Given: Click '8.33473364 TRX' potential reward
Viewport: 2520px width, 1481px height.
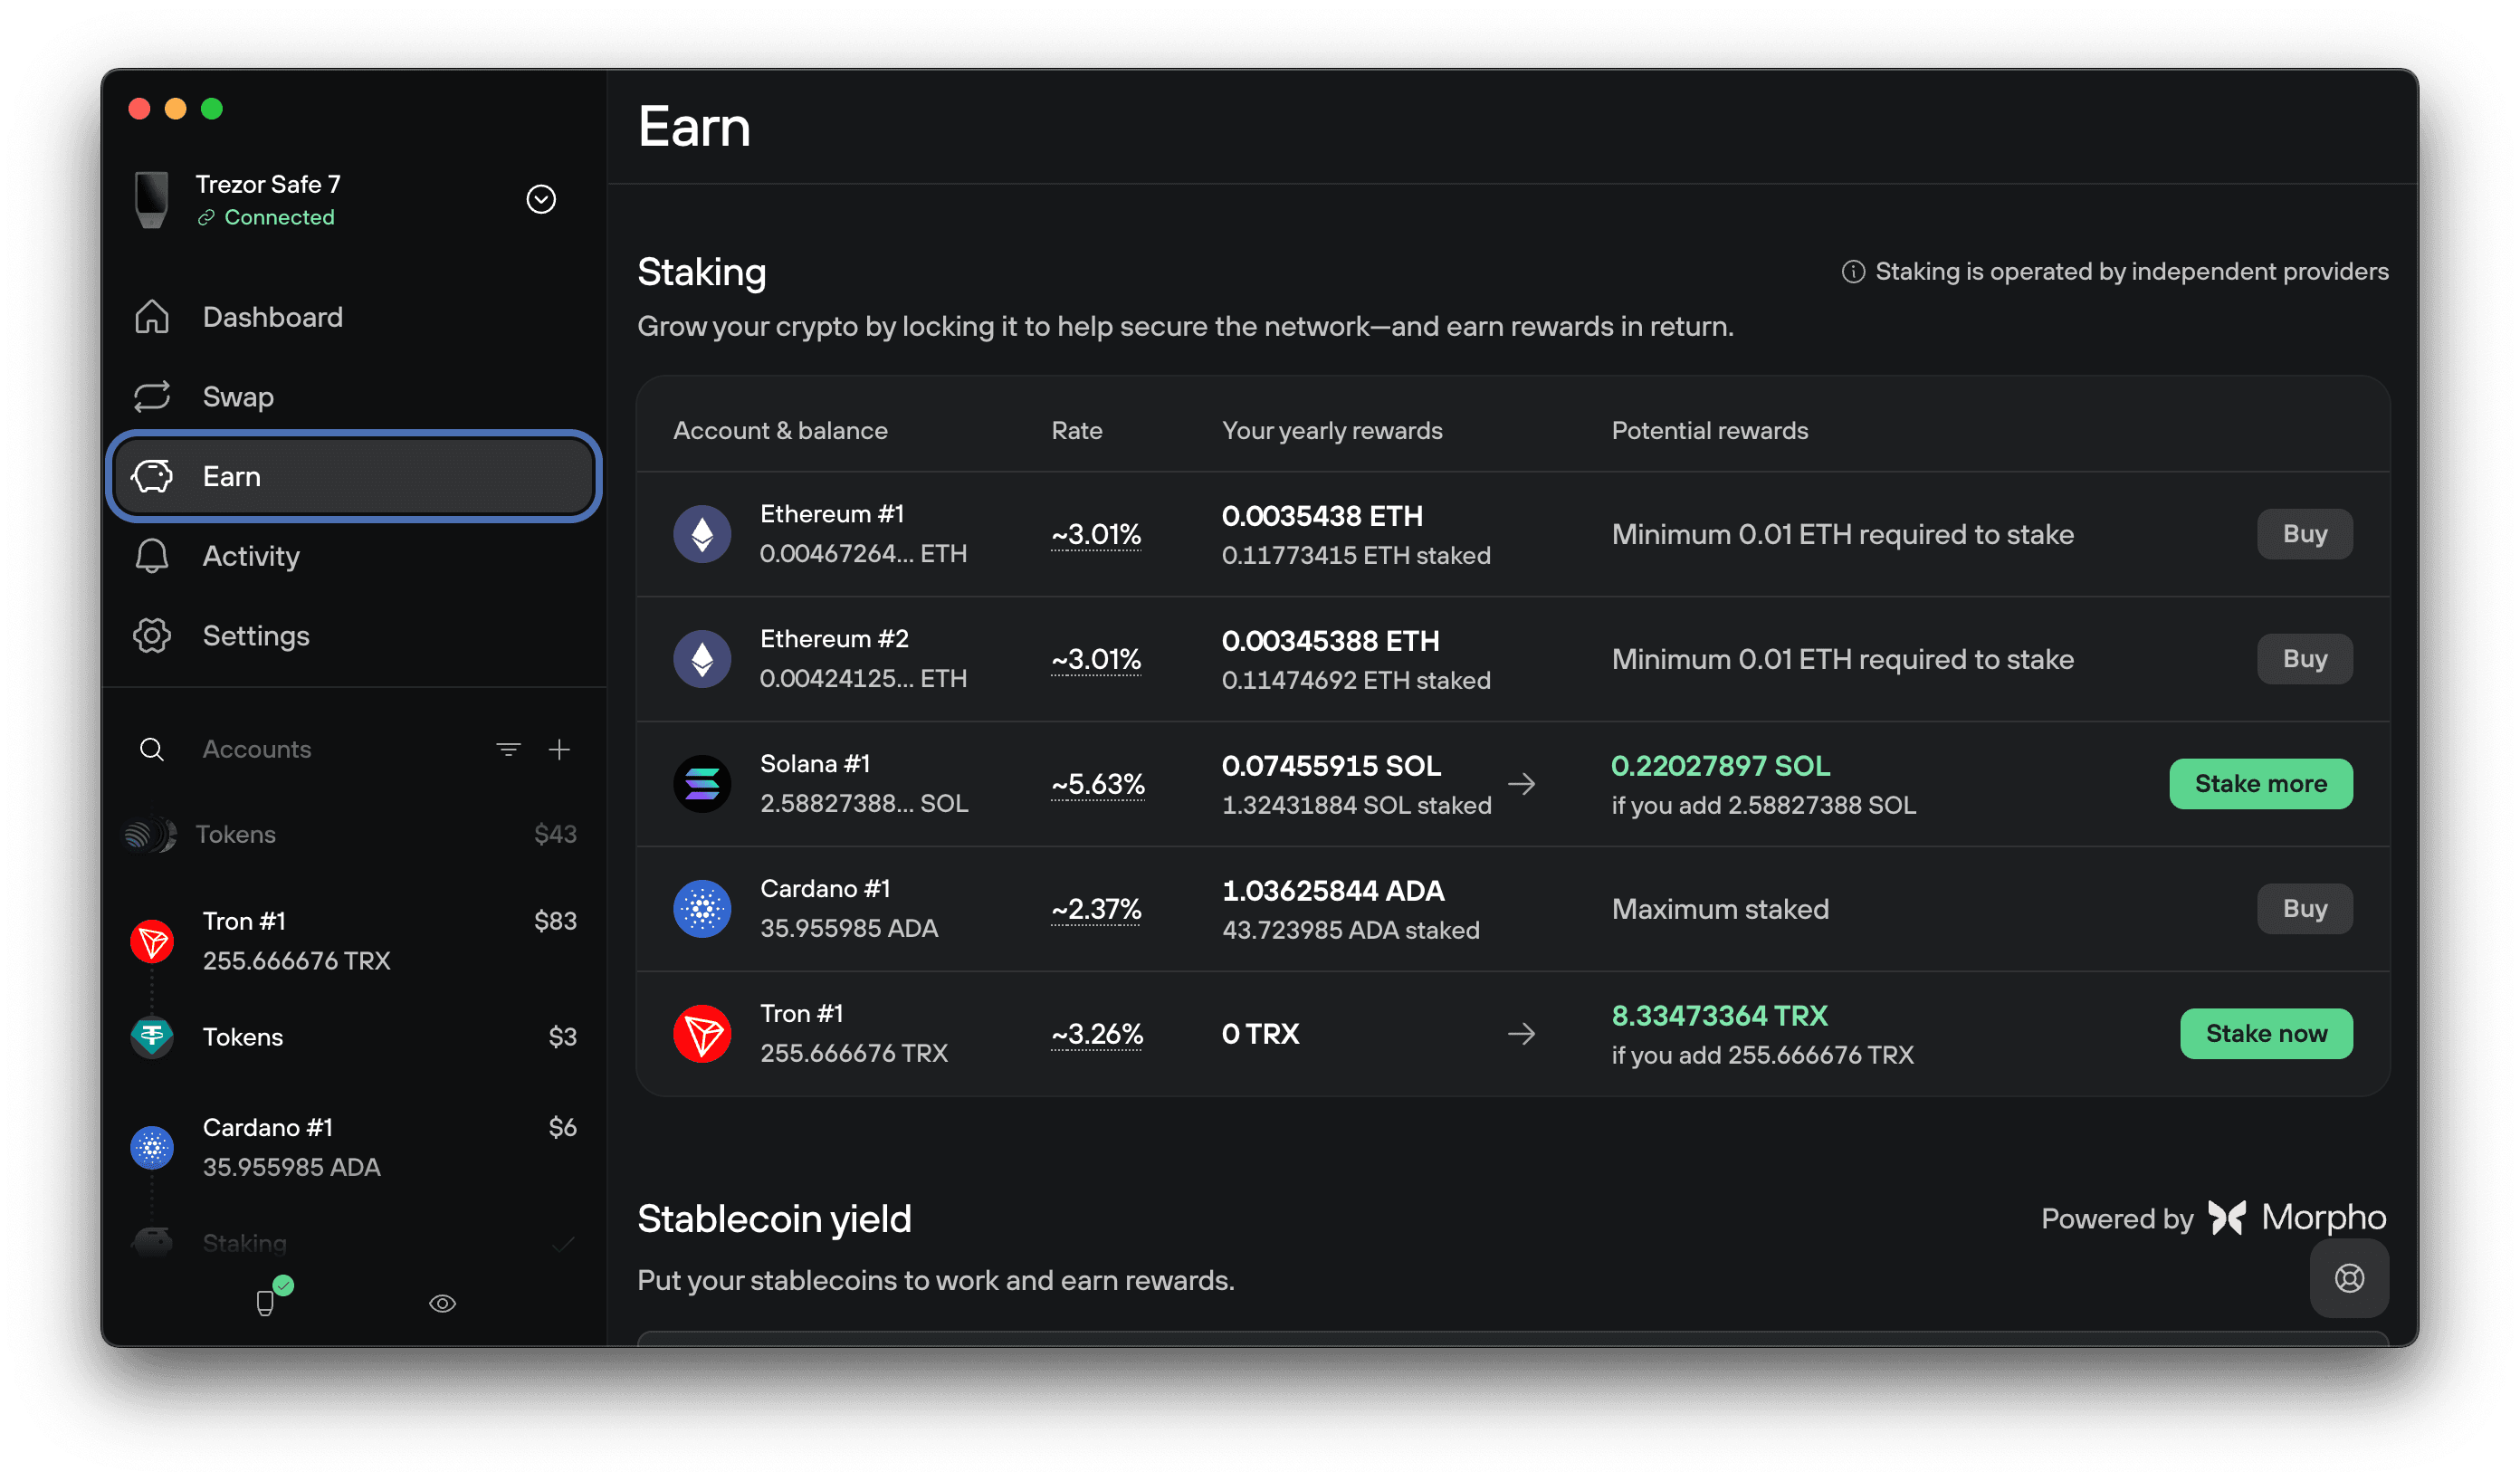Looking at the screenshot, I should [1719, 1016].
